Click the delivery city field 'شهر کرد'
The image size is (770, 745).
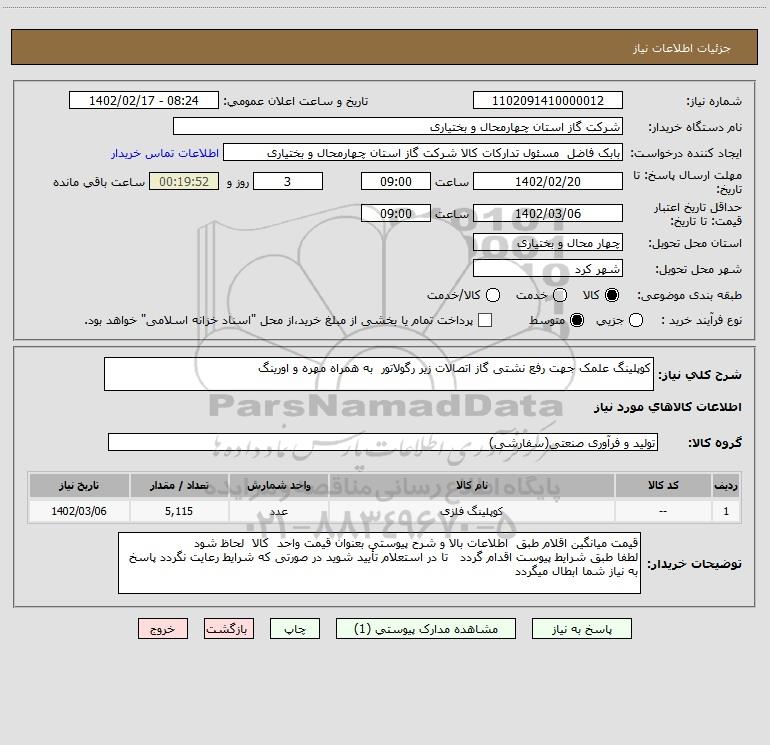click(x=548, y=269)
